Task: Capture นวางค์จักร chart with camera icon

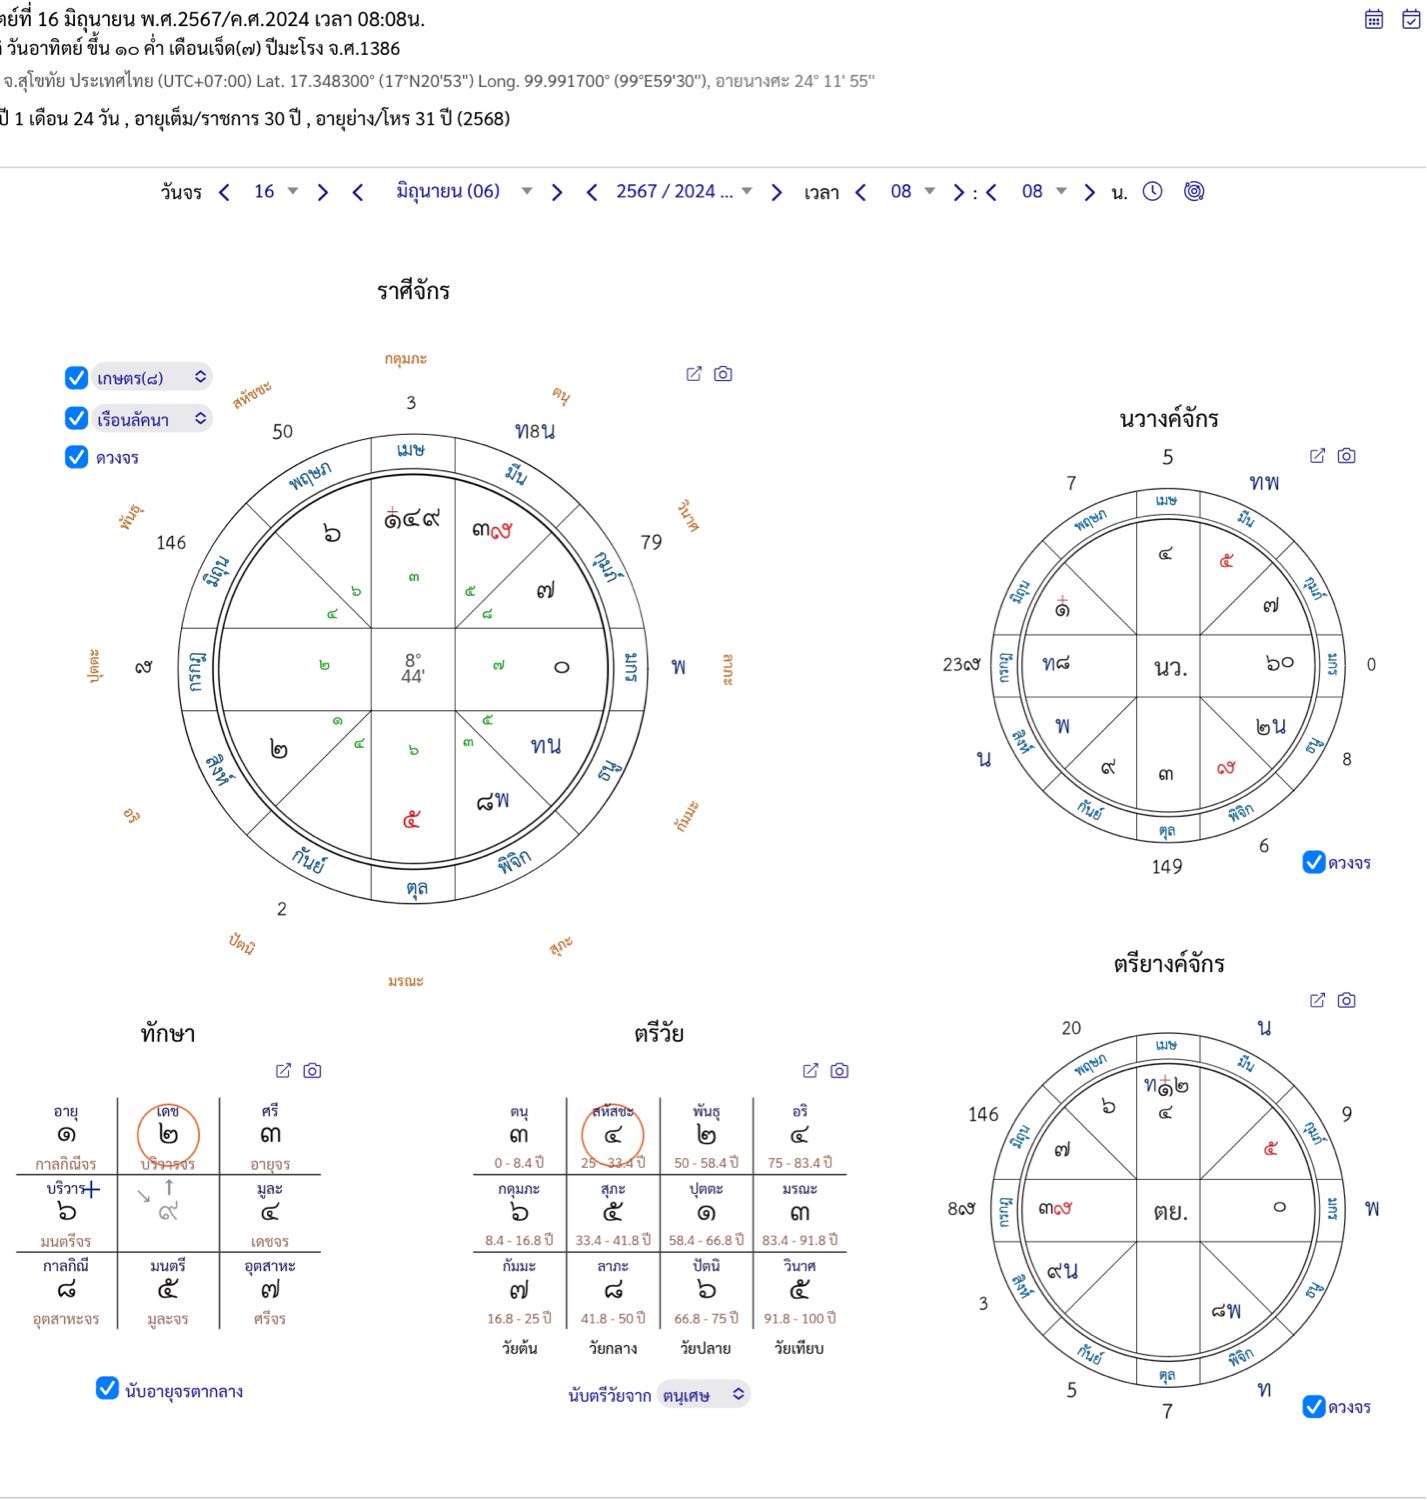Action: point(1347,456)
